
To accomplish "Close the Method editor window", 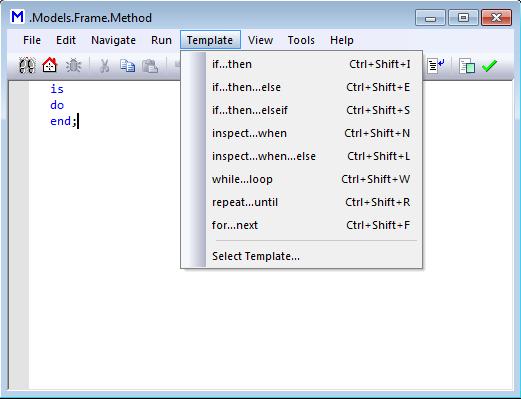I will tap(496, 18).
